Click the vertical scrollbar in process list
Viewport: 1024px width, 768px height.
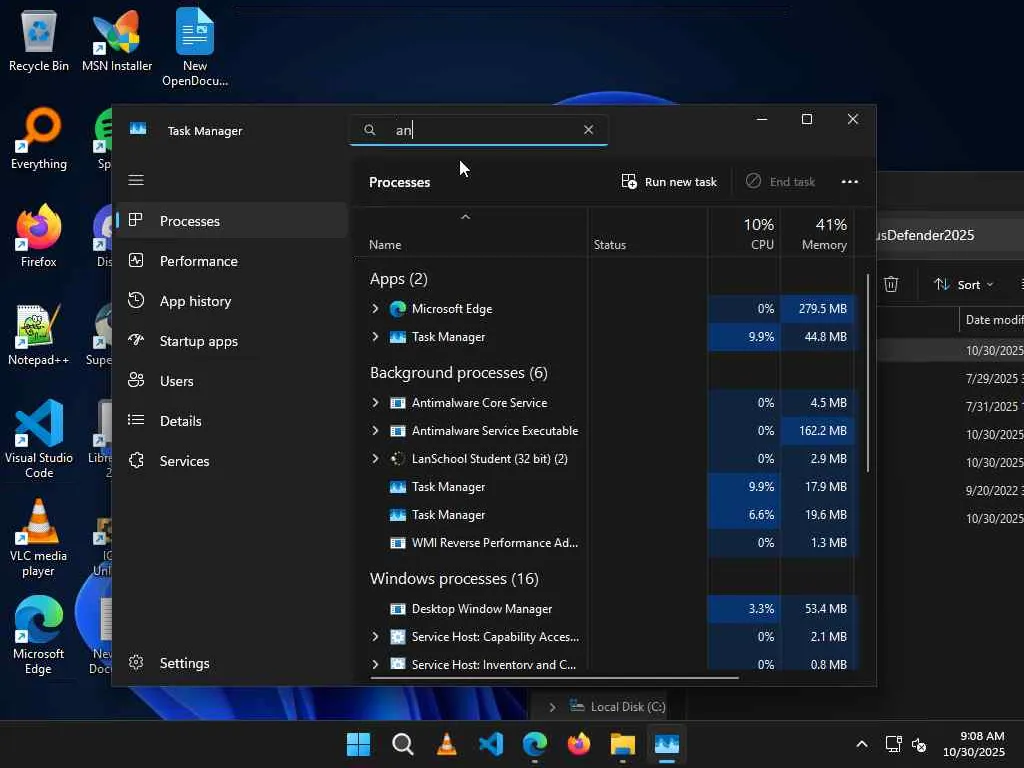(x=867, y=372)
